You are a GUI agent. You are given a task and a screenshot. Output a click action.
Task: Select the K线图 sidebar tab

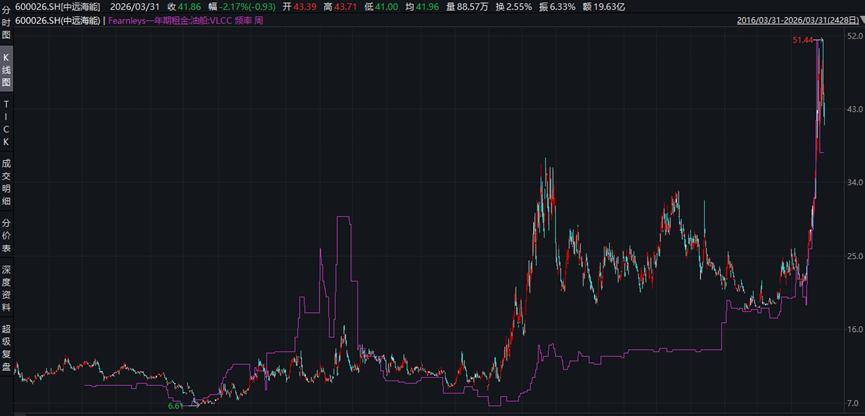[6, 70]
